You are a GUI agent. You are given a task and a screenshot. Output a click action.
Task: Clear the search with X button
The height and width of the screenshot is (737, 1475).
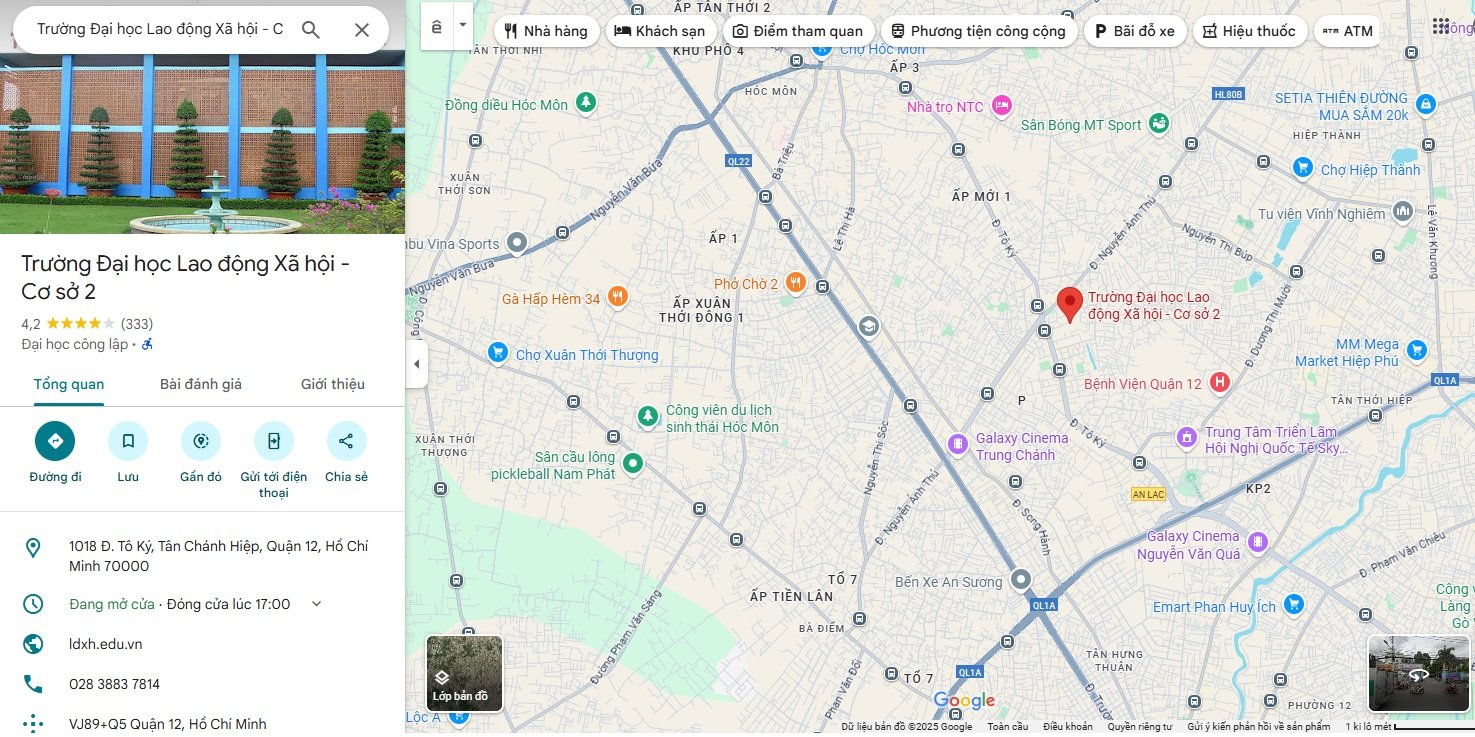pos(362,30)
